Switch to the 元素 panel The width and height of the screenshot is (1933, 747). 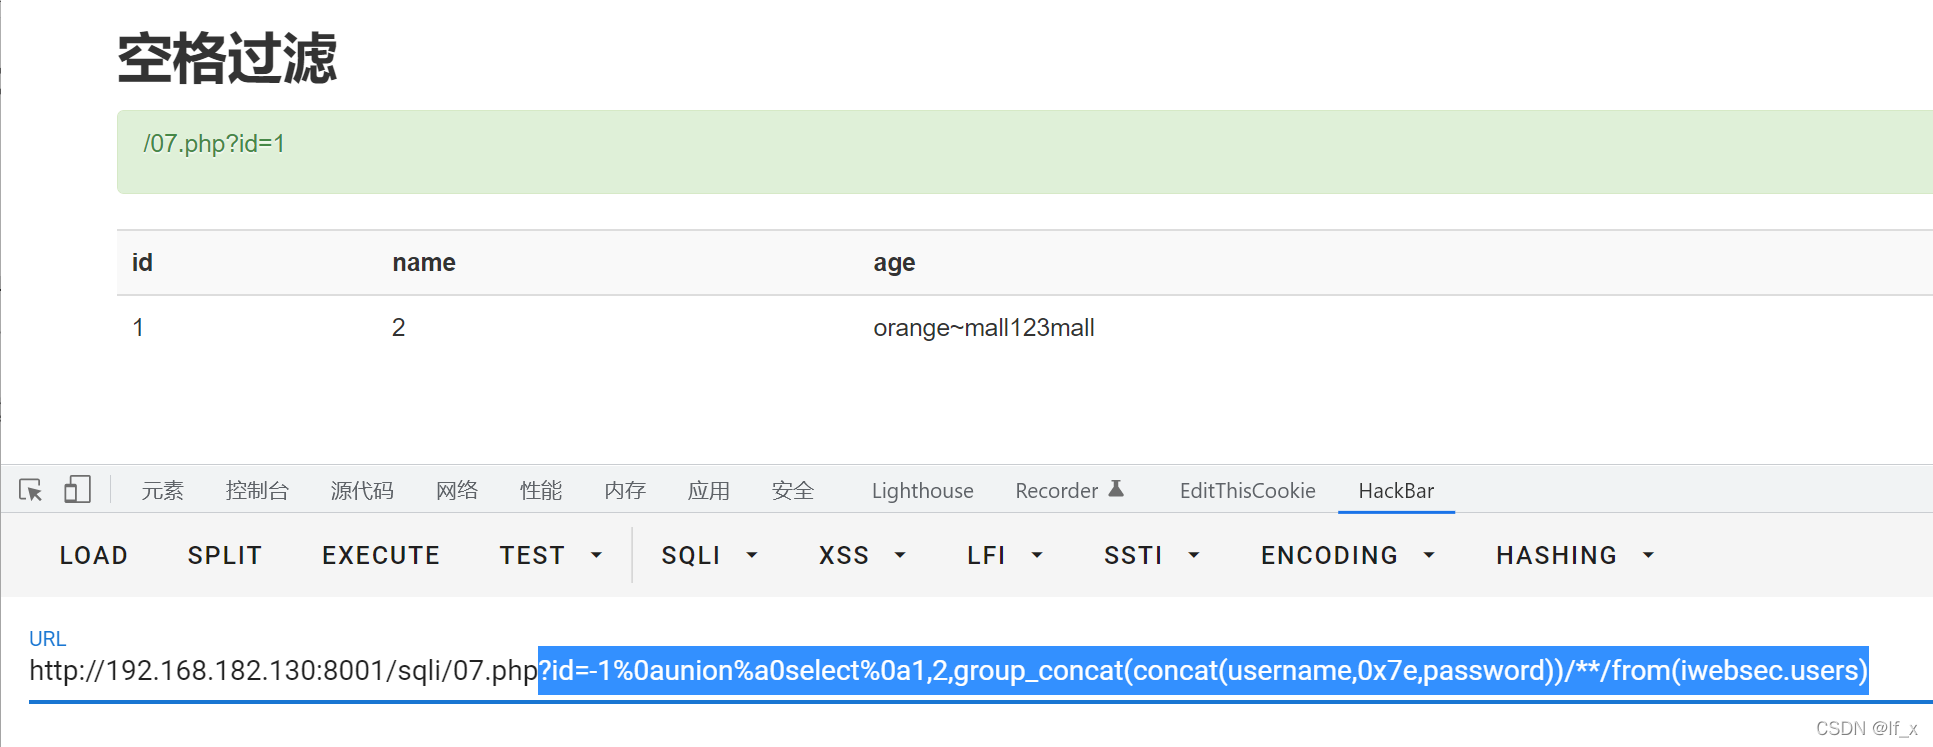(x=163, y=490)
